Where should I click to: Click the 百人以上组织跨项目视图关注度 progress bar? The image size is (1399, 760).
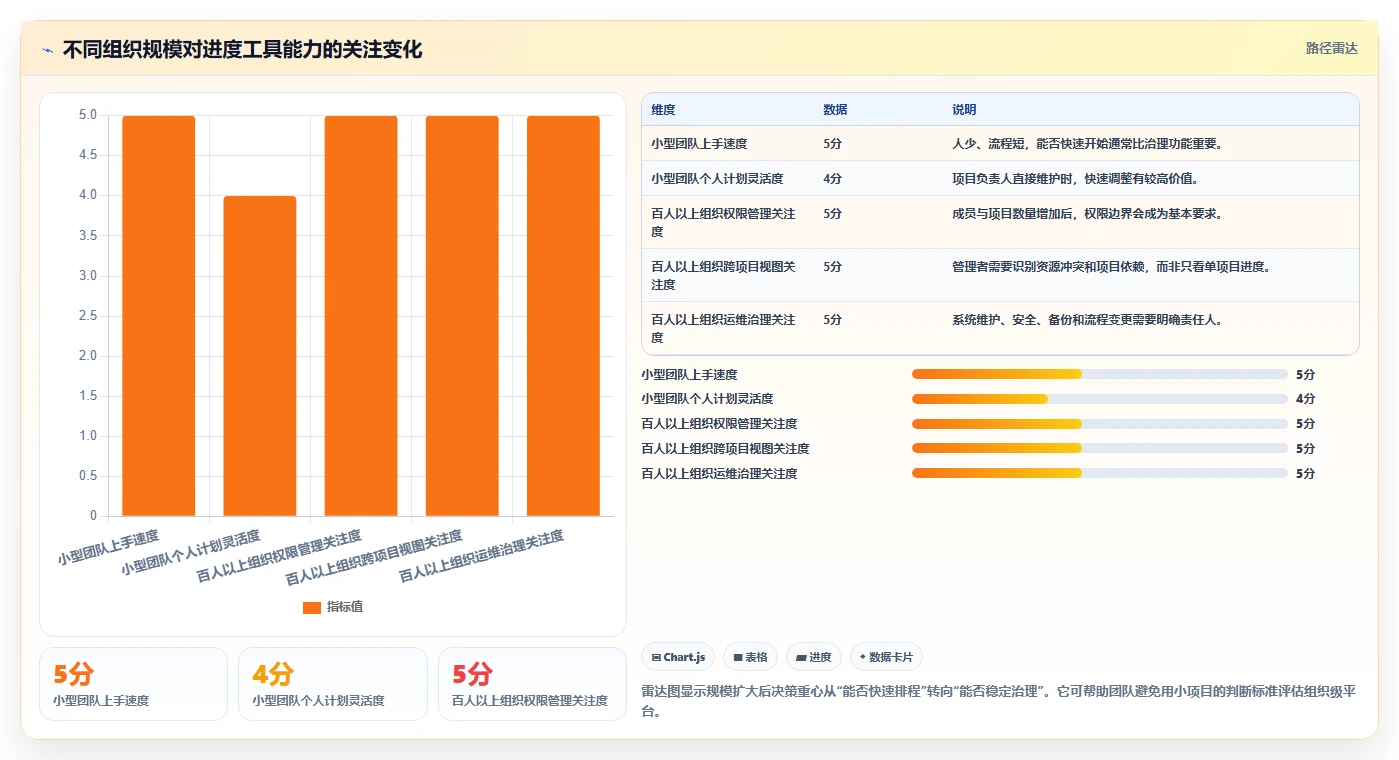pos(1099,448)
